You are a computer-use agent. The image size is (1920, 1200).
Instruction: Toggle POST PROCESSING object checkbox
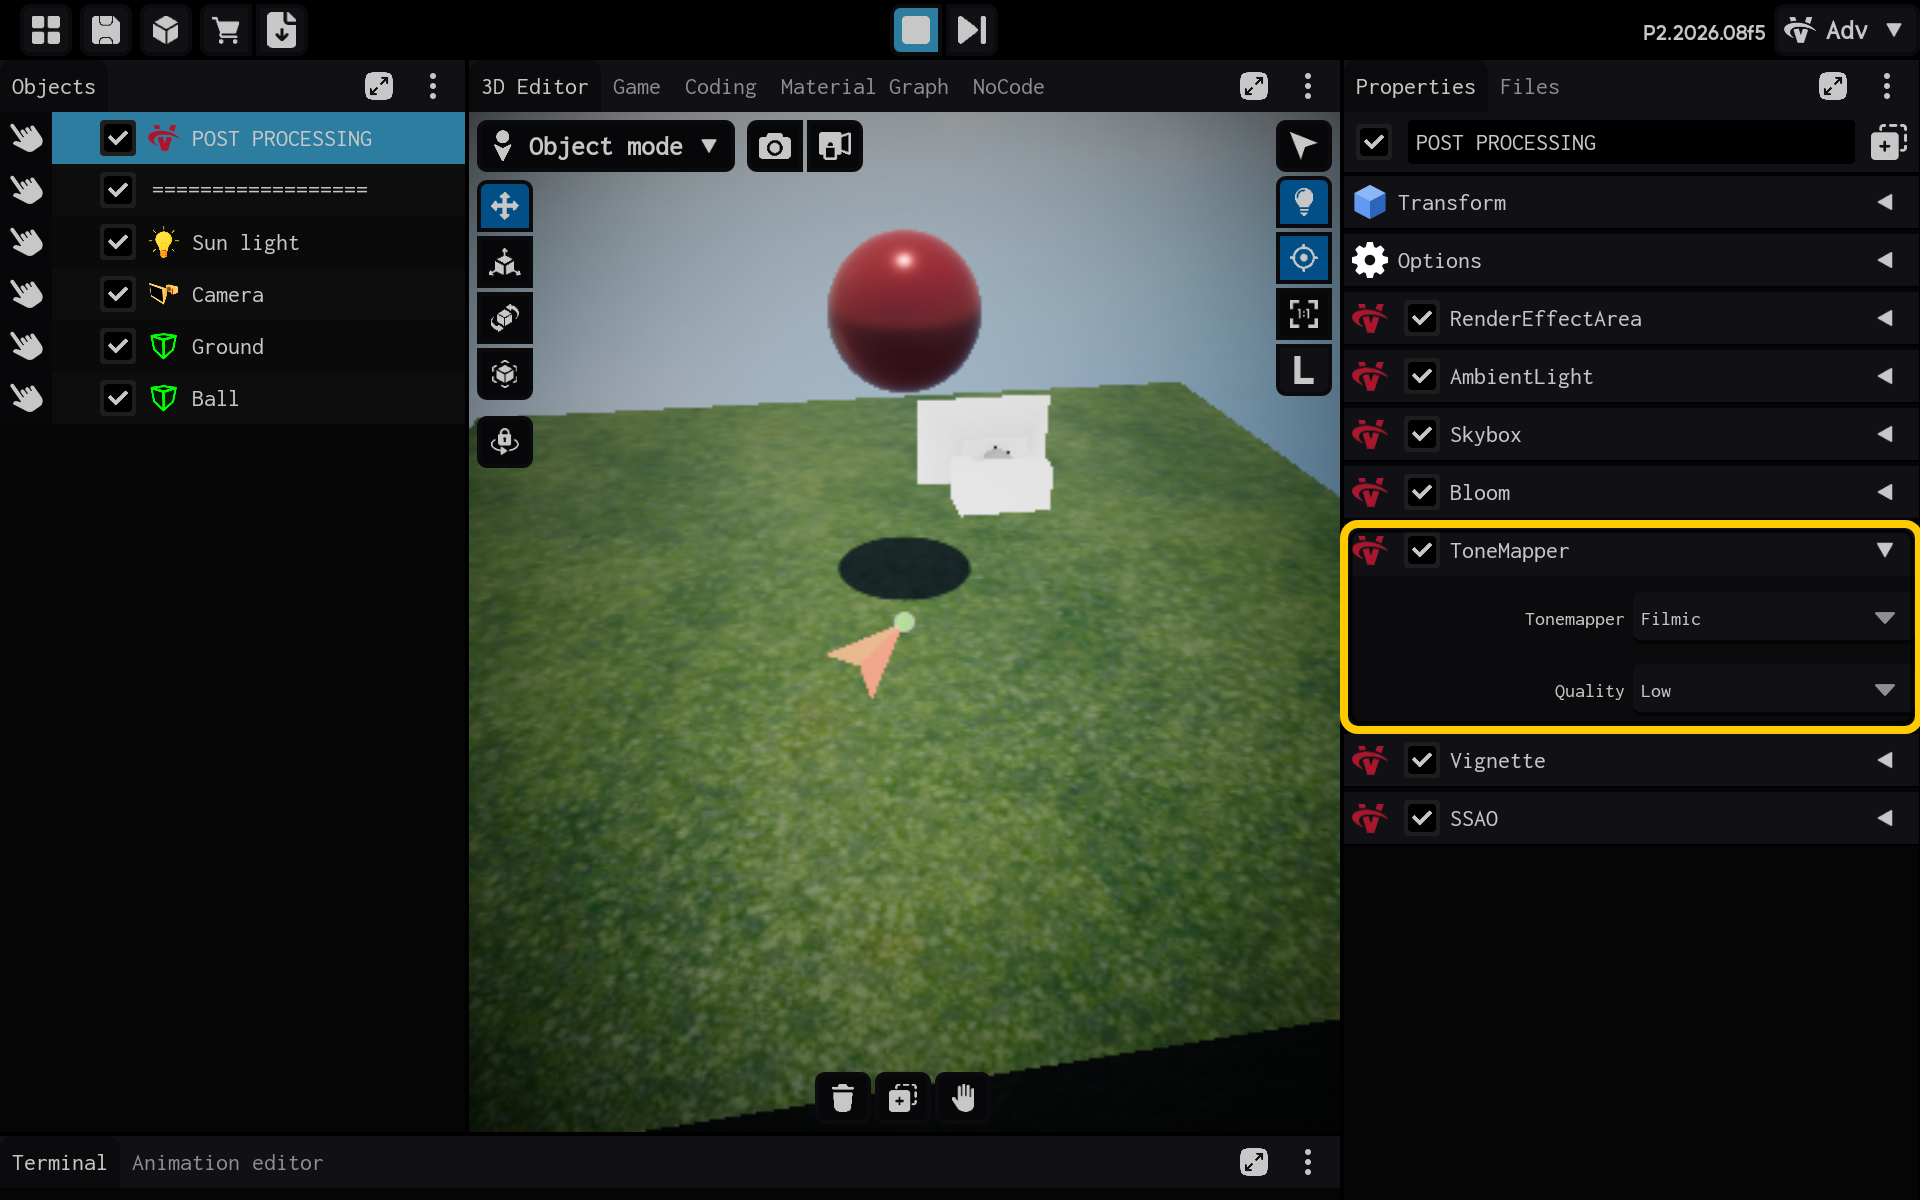(118, 138)
